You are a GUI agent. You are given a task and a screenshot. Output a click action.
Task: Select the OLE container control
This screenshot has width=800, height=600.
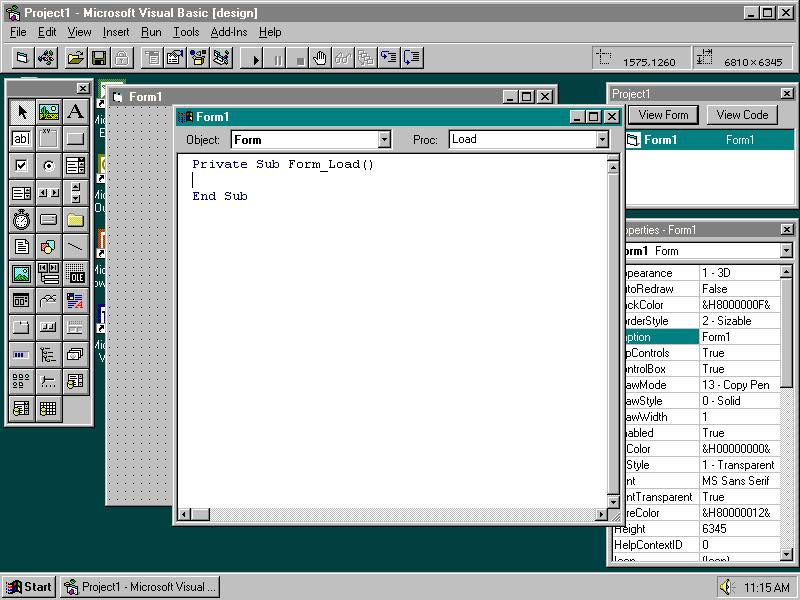click(76, 274)
